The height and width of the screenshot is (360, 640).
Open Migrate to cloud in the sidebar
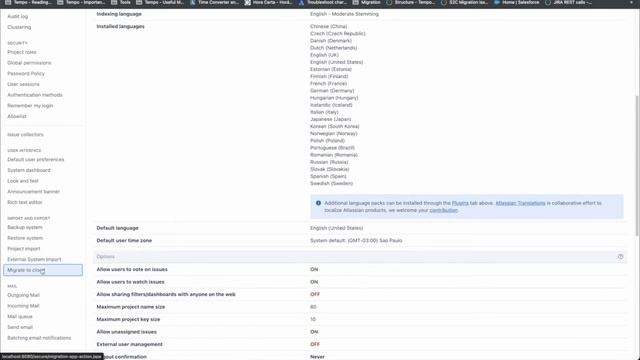point(43,270)
